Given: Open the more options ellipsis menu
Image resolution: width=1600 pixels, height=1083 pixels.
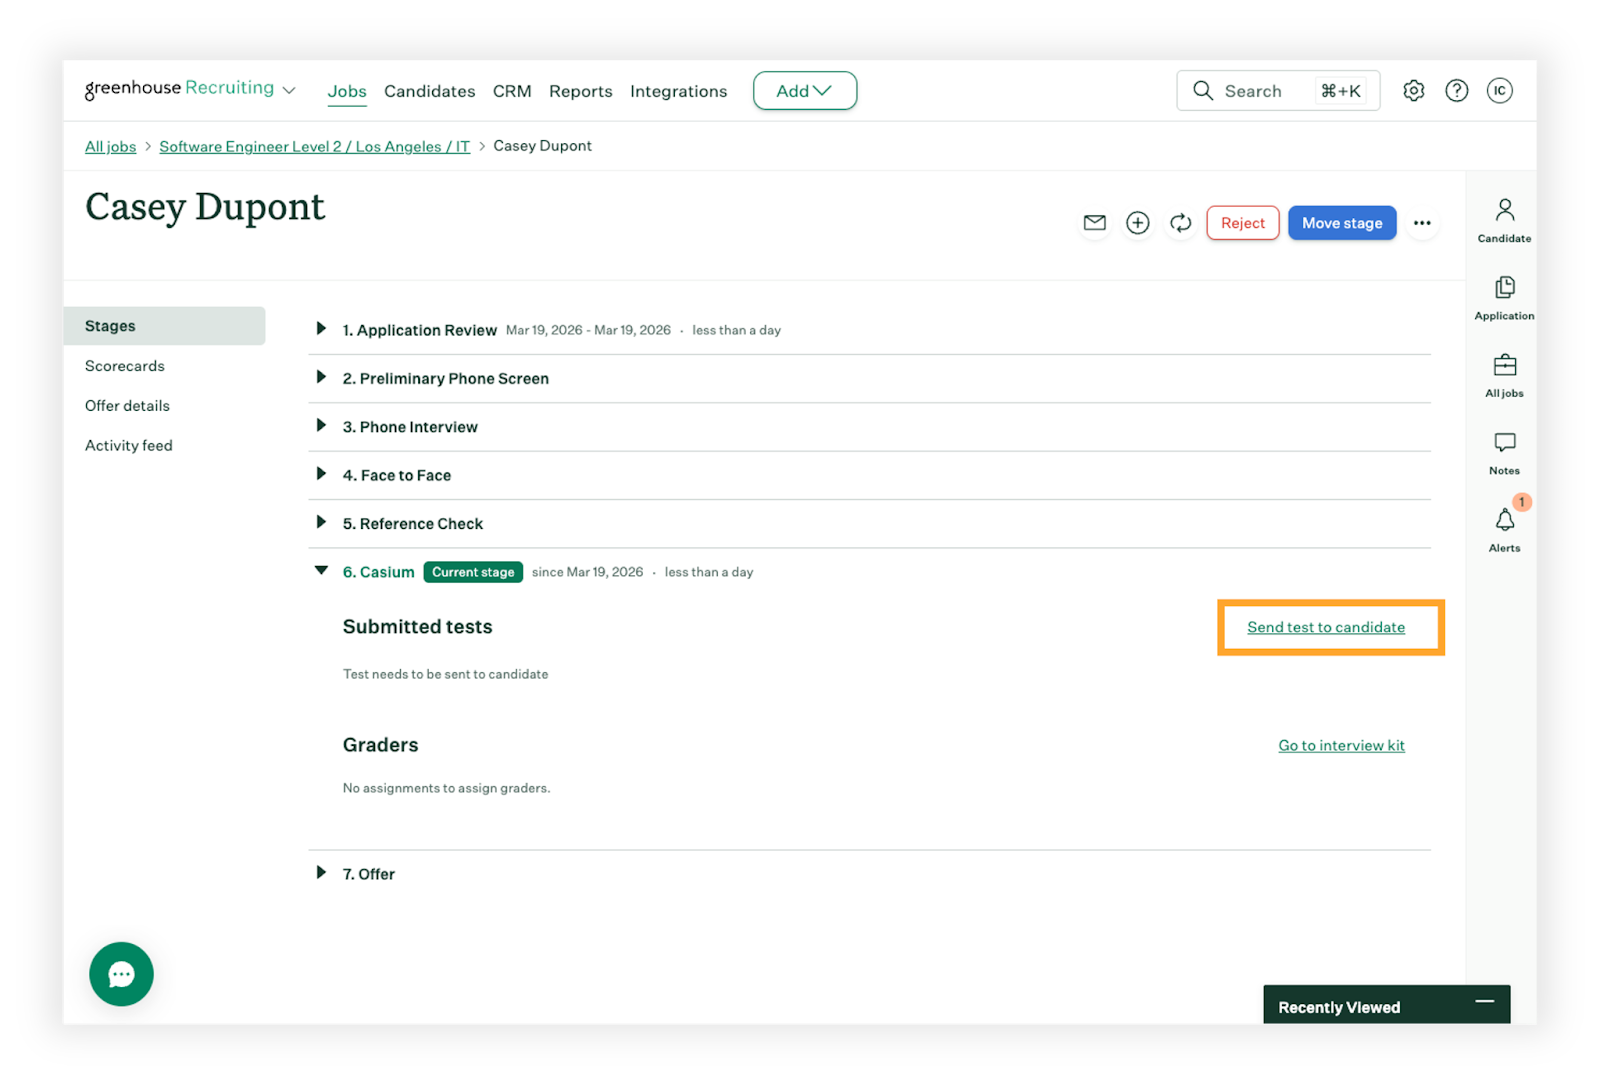Looking at the screenshot, I should tap(1422, 223).
